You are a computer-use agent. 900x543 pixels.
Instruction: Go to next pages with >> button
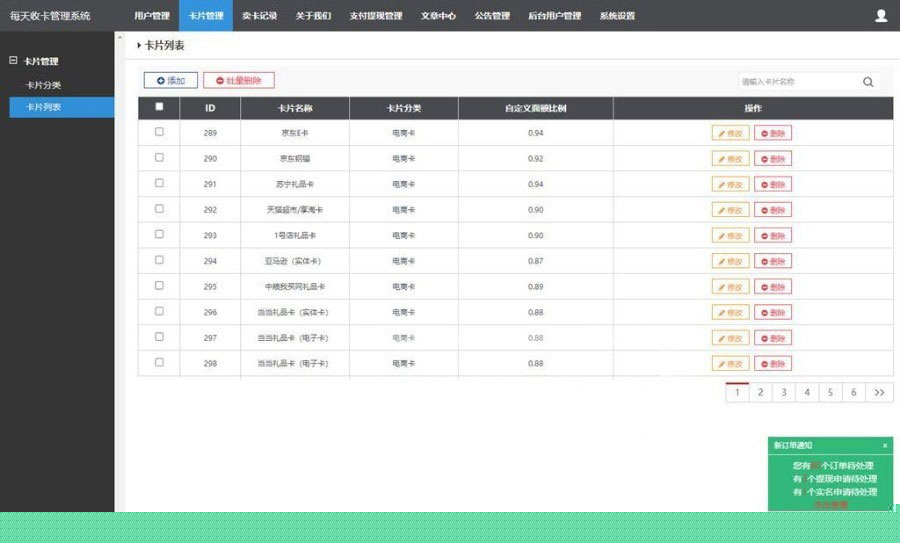[x=879, y=393]
